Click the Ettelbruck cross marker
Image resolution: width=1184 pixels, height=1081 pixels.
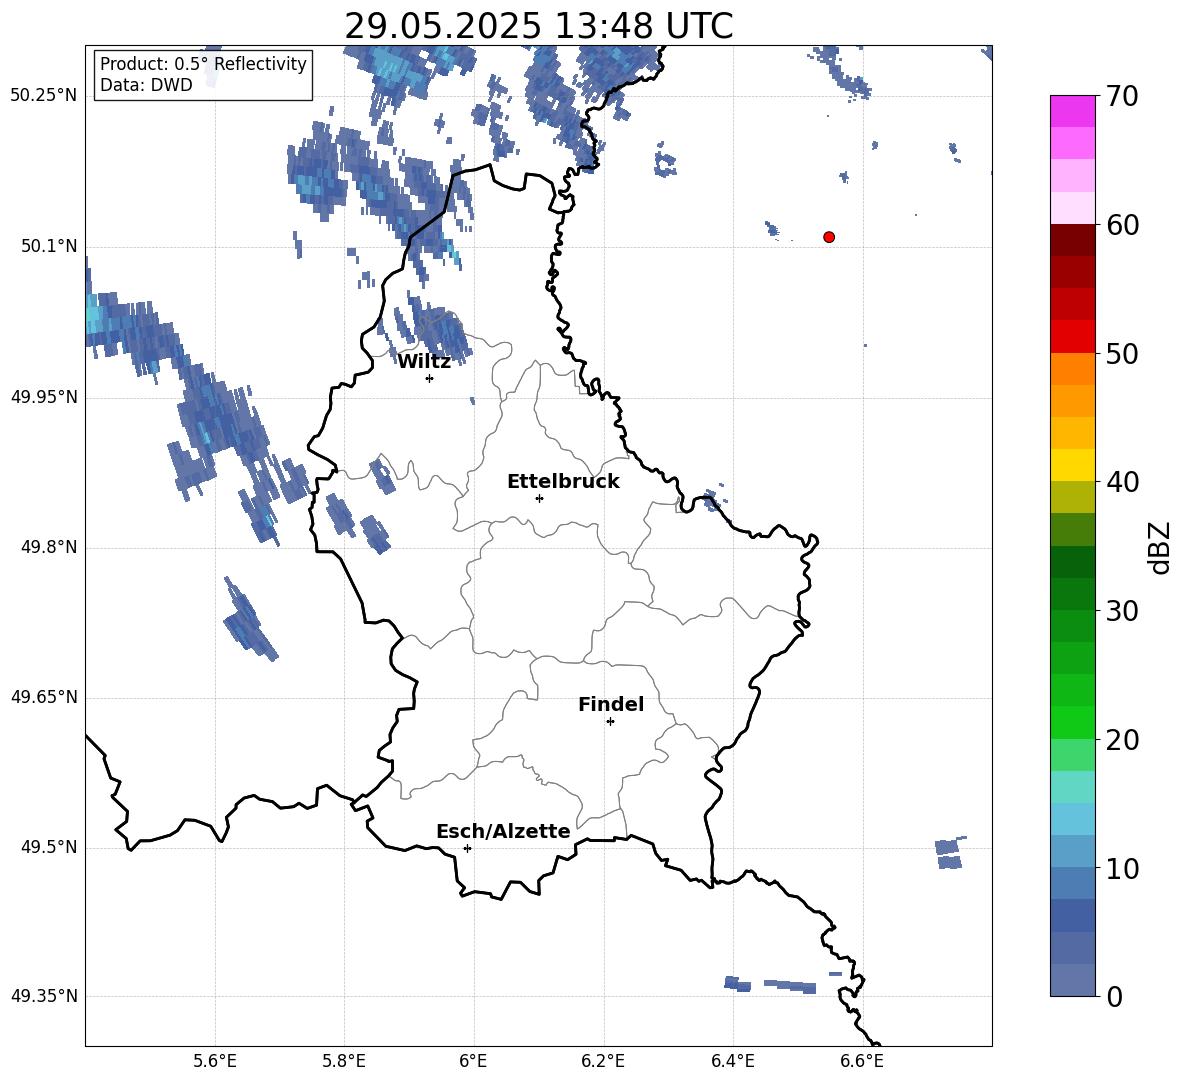[x=539, y=498]
